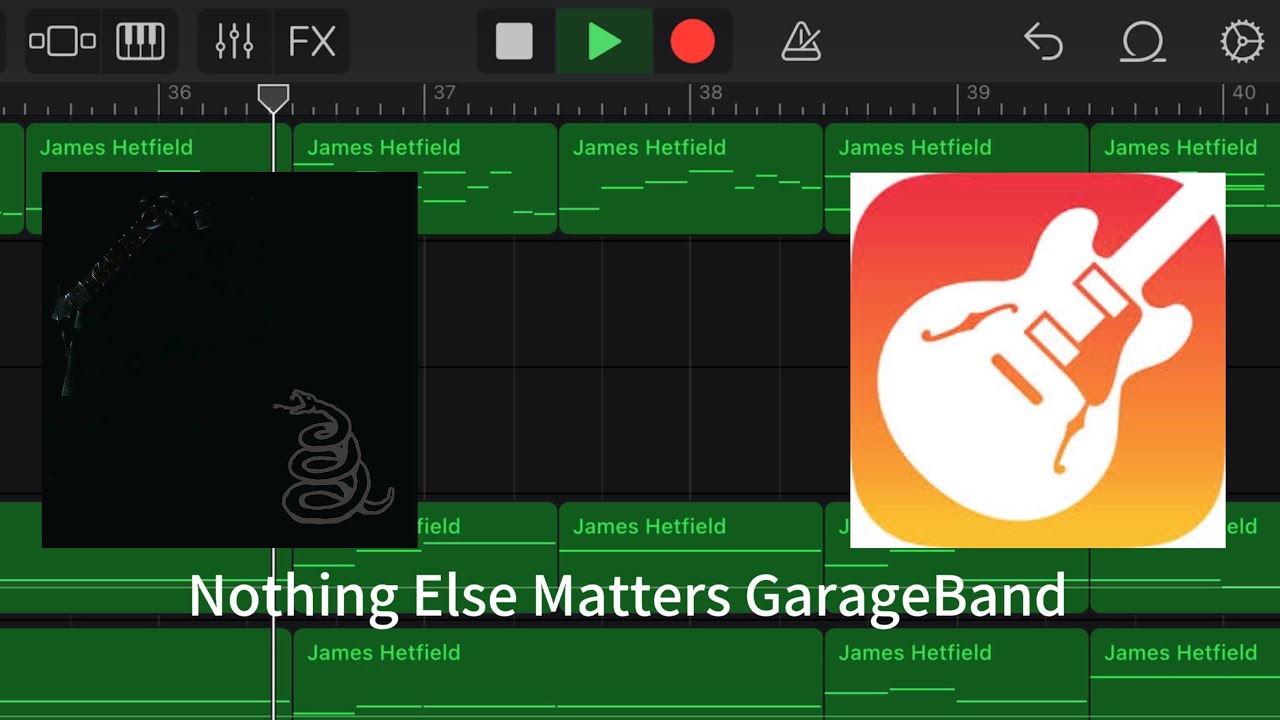Screen dimensions: 1280x720
Task: Start recording with the red button
Action: pyautogui.click(x=692, y=42)
